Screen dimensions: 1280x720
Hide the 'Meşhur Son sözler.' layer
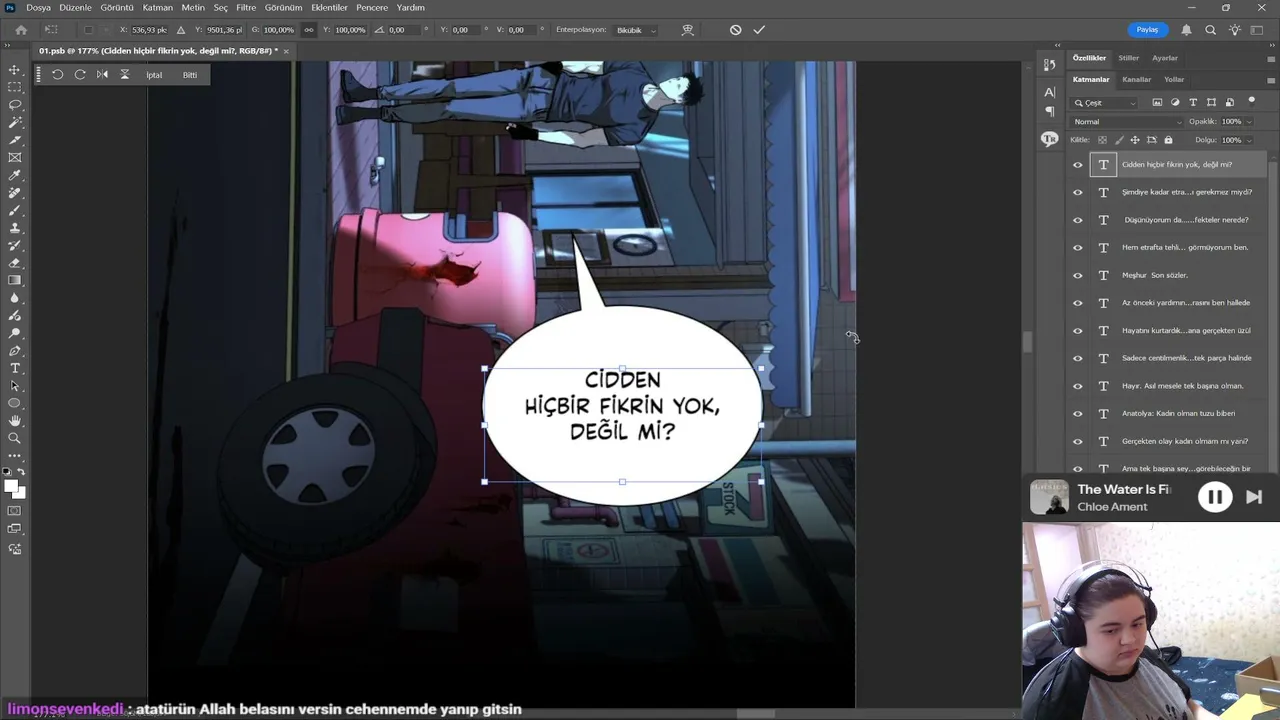point(1078,275)
